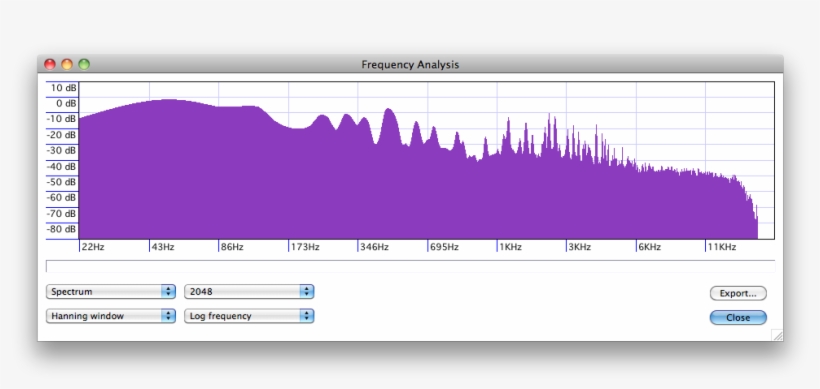The image size is (820, 389).
Task: Click the 86Hz axis label
Action: (232, 247)
